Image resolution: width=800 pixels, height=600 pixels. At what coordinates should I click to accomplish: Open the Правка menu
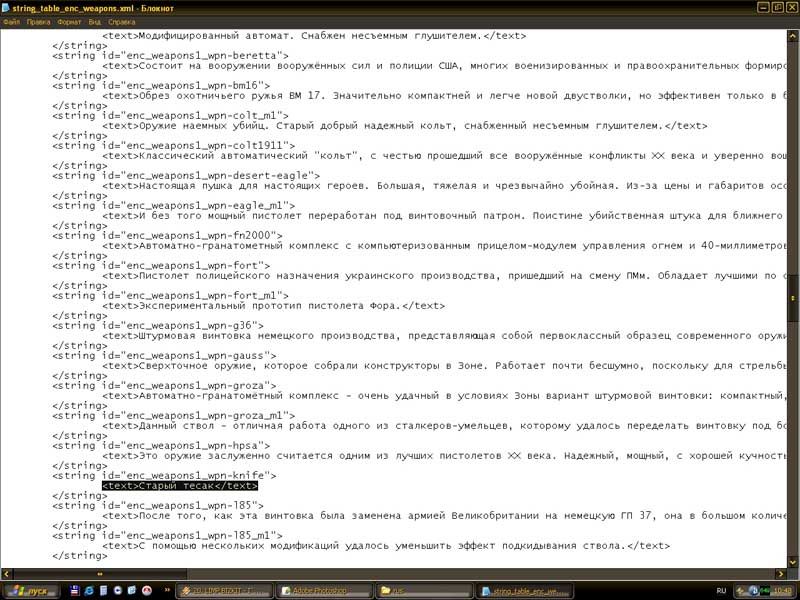click(x=38, y=22)
